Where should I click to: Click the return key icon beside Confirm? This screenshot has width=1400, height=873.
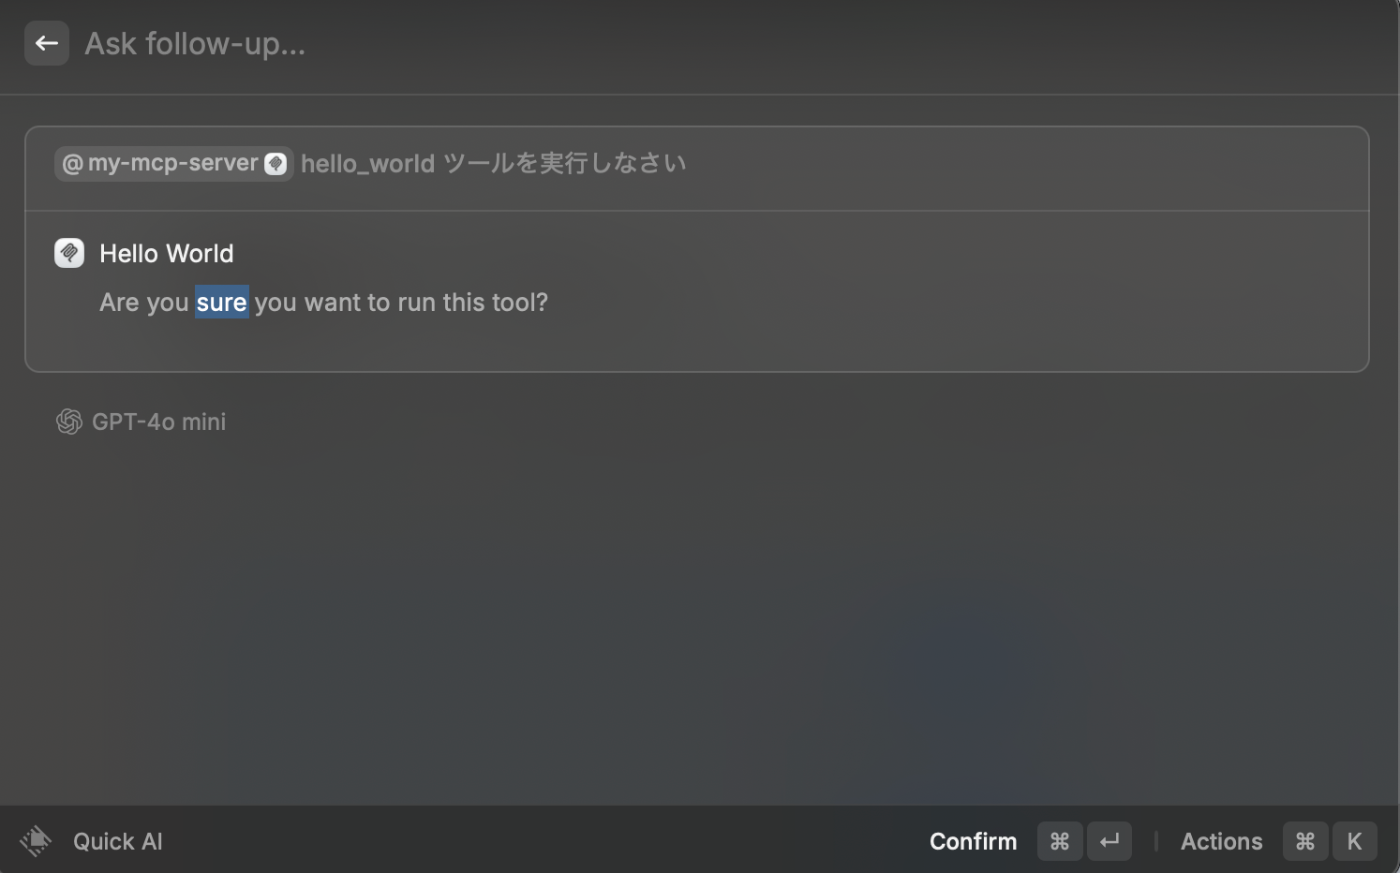(x=1109, y=841)
